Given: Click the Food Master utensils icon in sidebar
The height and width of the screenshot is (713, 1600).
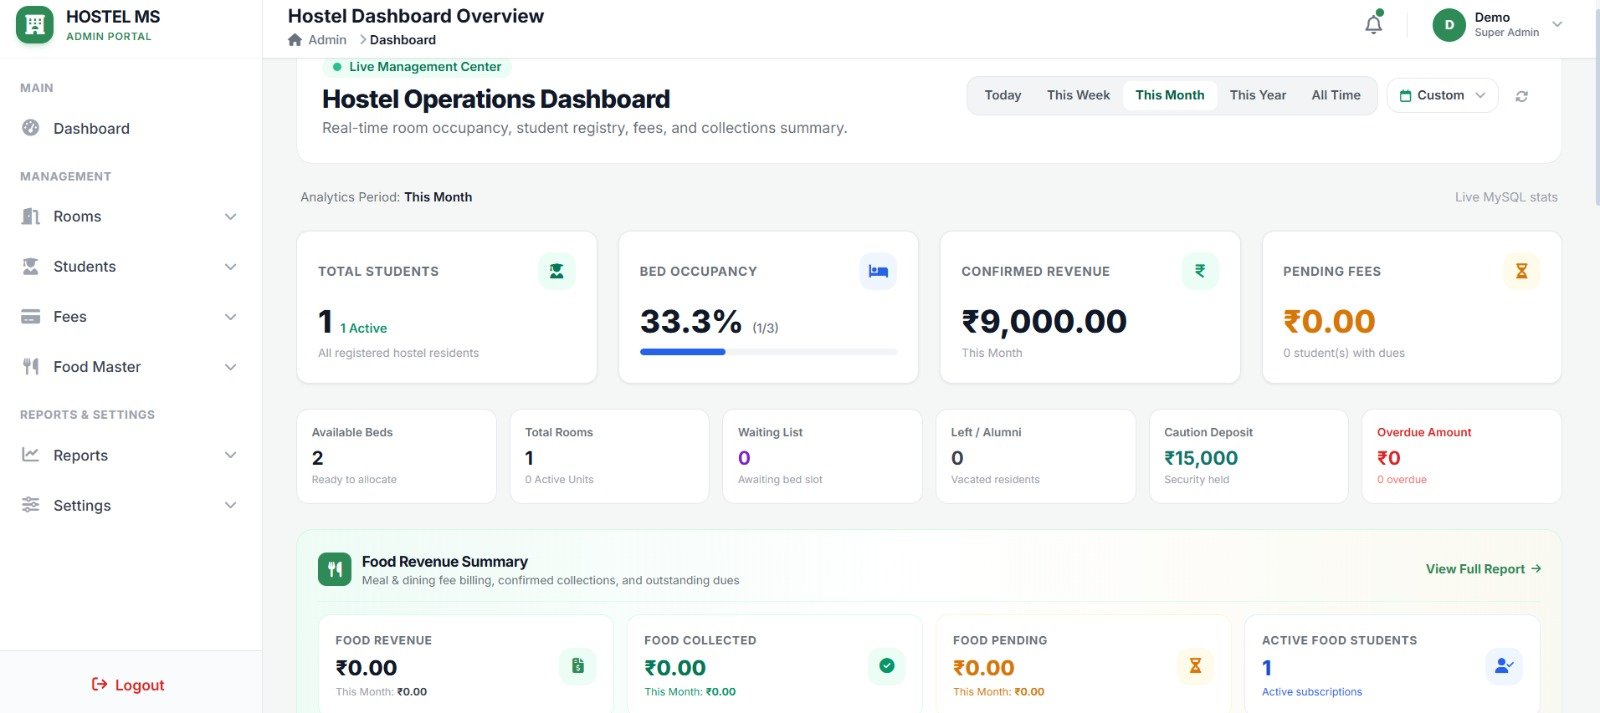Looking at the screenshot, I should [x=31, y=366].
